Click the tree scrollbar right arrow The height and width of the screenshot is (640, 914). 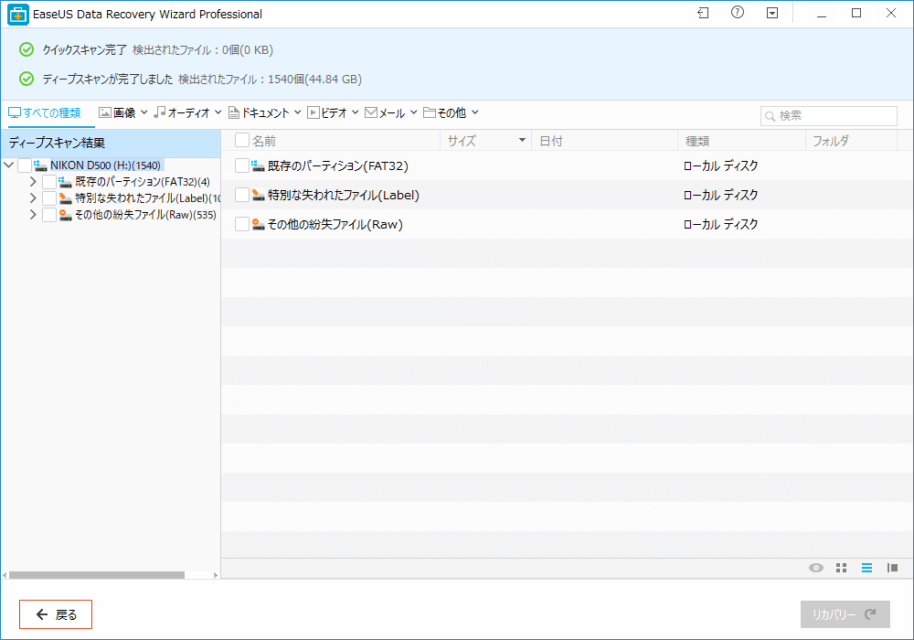pos(216,575)
